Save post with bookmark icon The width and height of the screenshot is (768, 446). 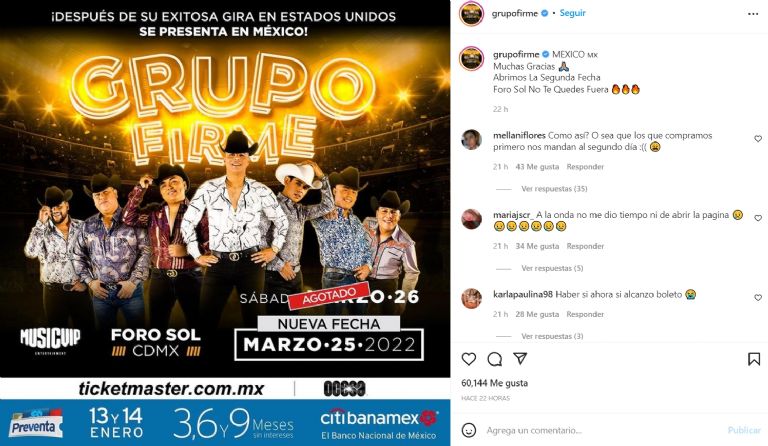coord(754,359)
